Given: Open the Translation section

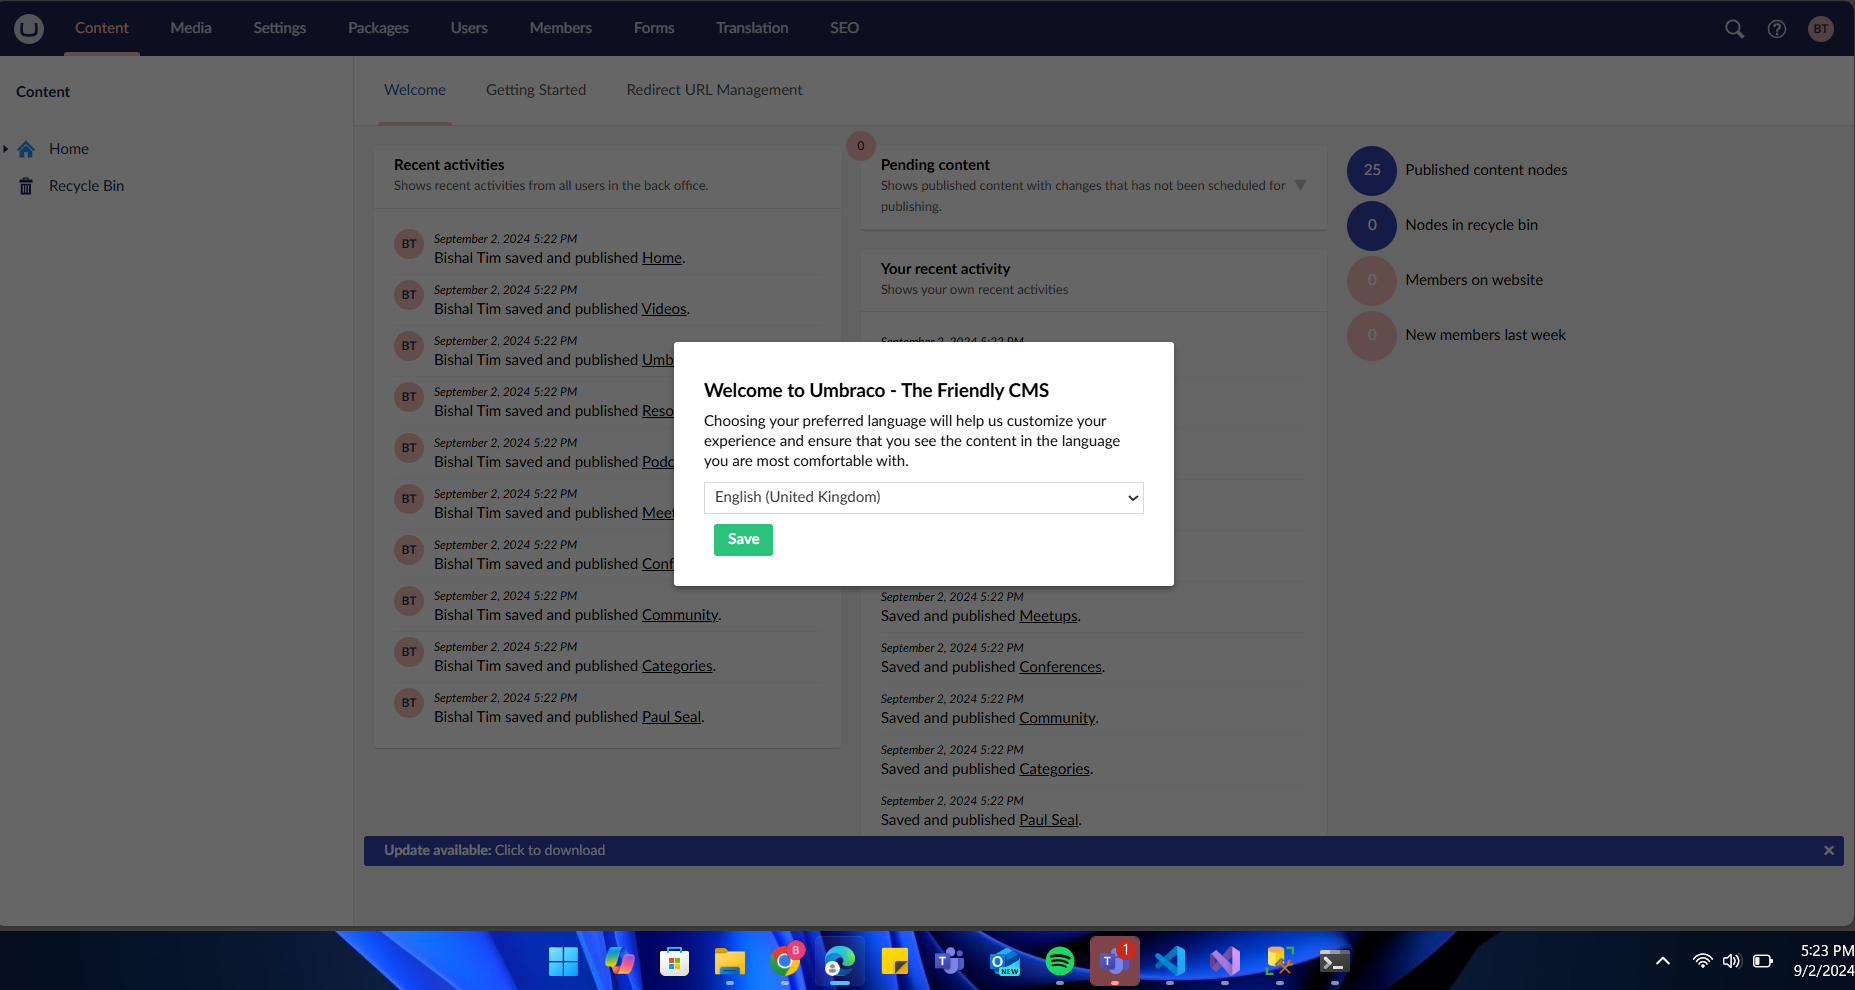Looking at the screenshot, I should point(752,28).
